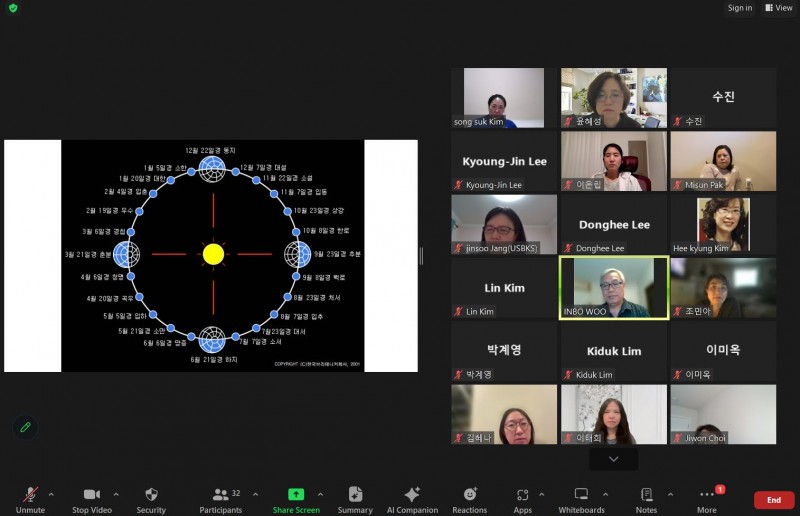Expand audio options arrow beside Unmute
This screenshot has height=516, width=800.
(51, 494)
